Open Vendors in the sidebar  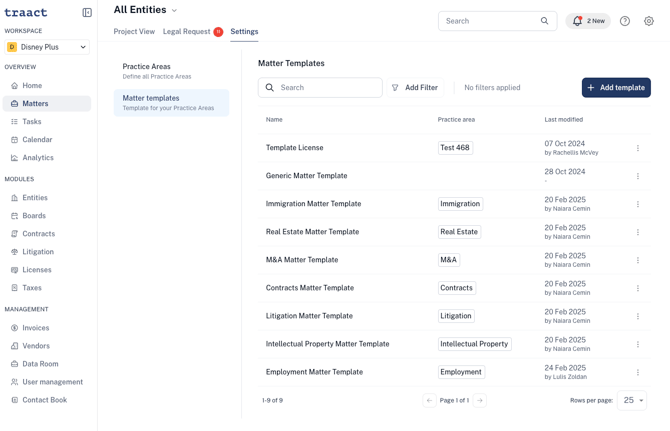coord(47,346)
